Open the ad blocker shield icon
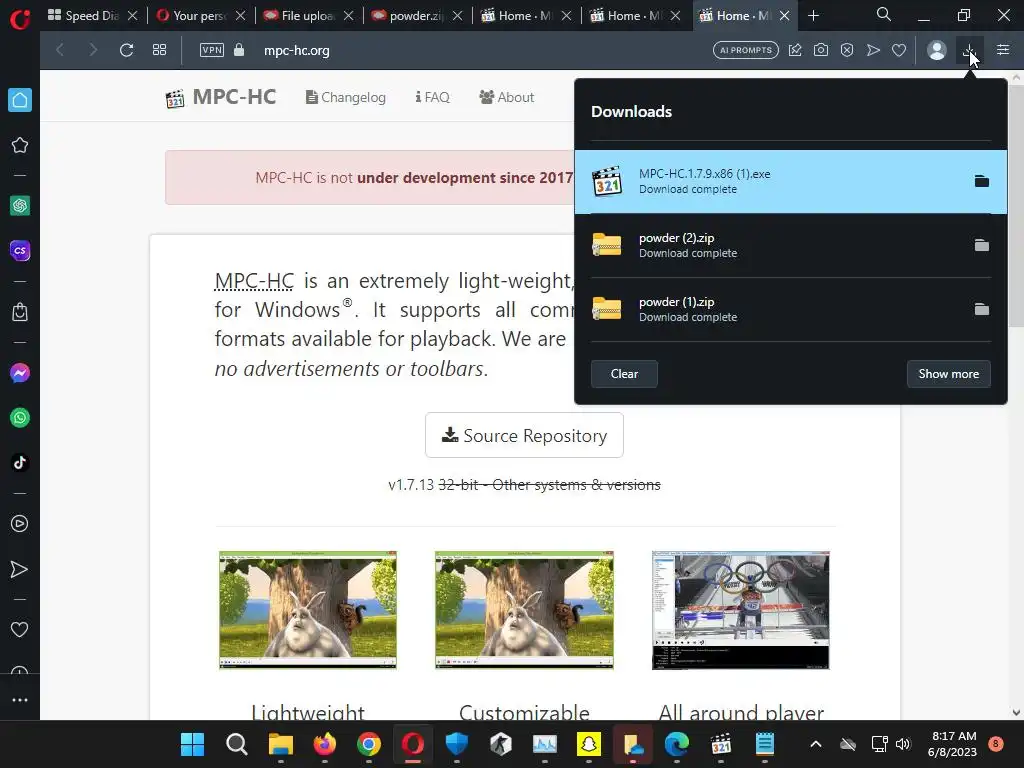Image resolution: width=1024 pixels, height=768 pixels. (847, 50)
